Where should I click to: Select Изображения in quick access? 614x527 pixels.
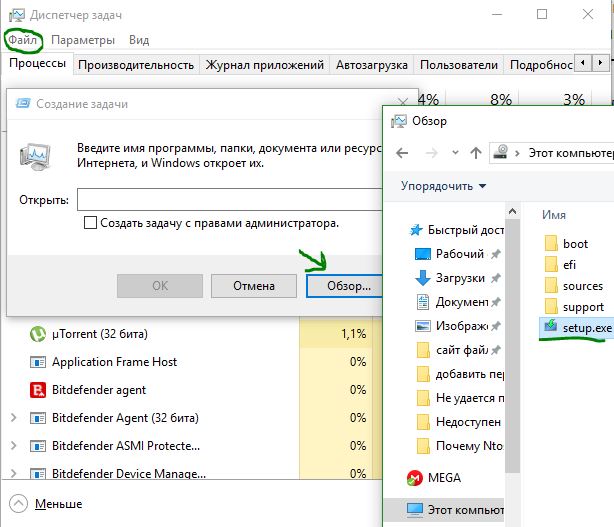click(x=452, y=326)
